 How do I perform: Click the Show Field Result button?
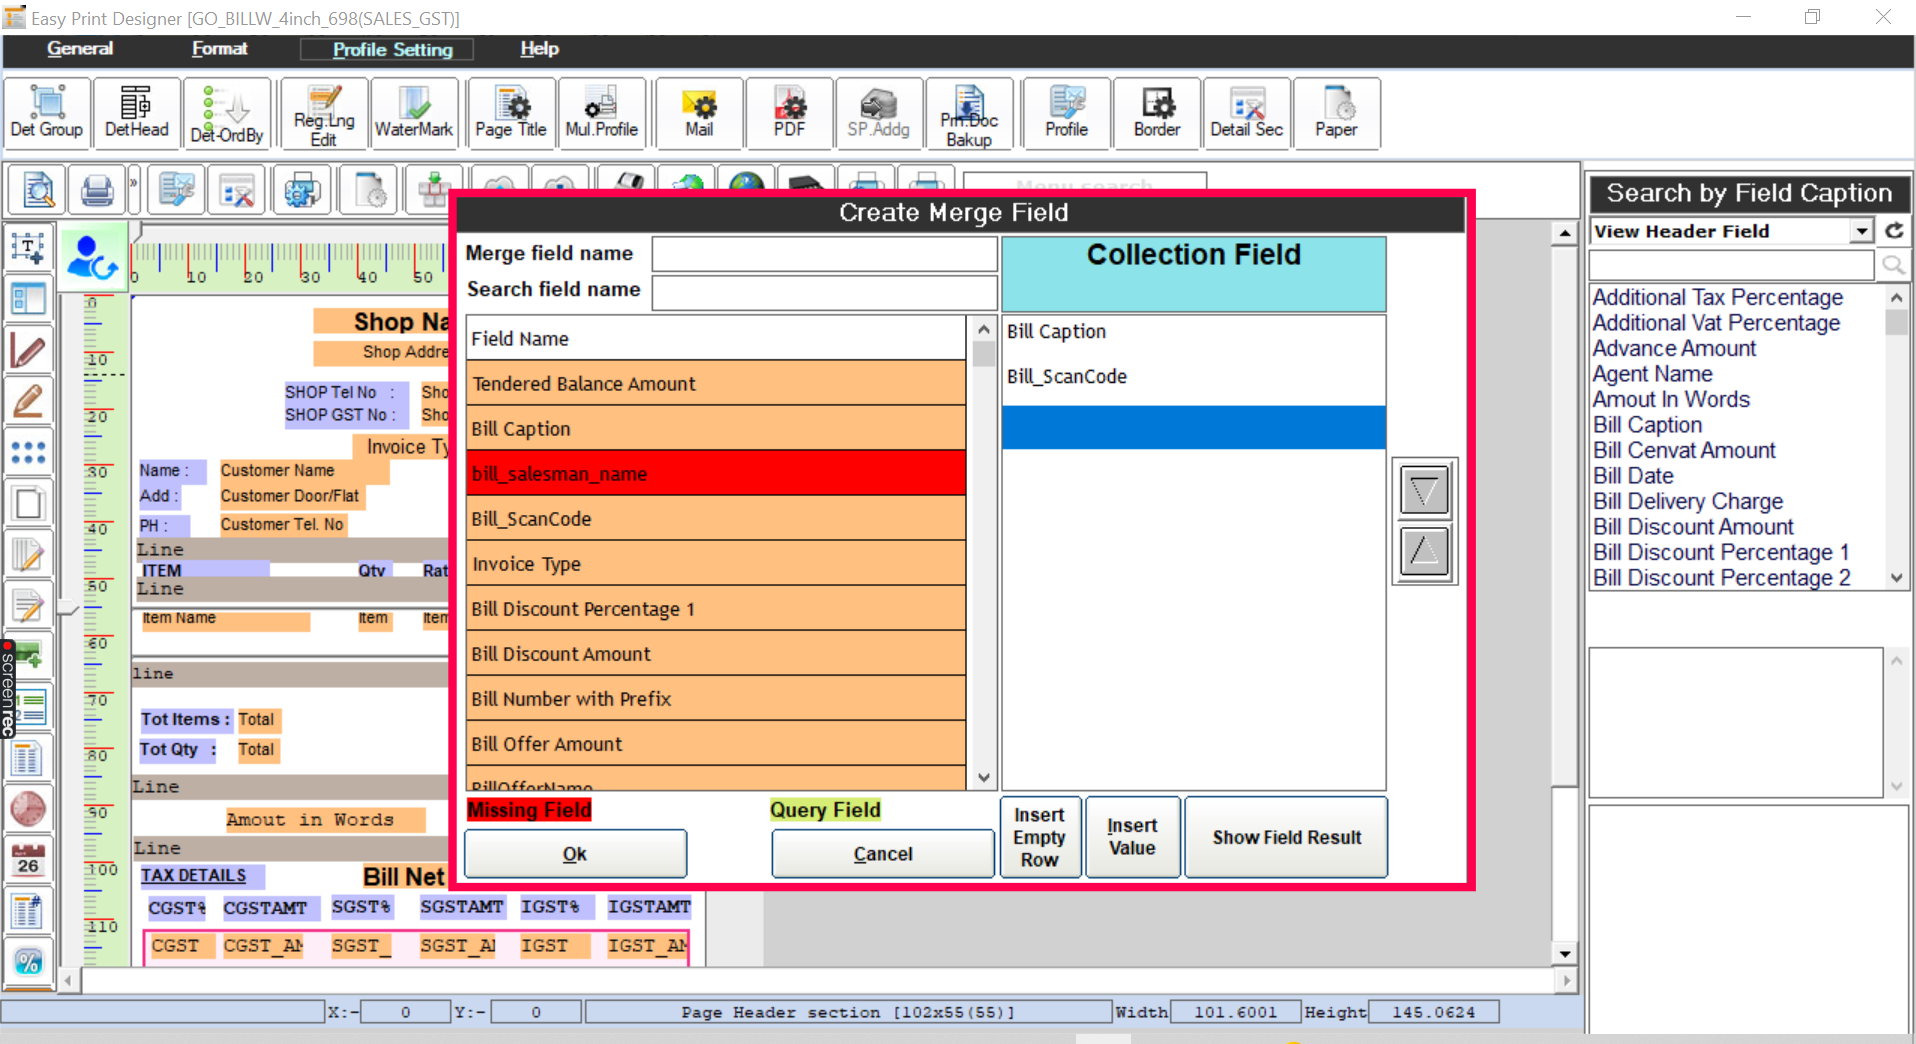(x=1286, y=837)
